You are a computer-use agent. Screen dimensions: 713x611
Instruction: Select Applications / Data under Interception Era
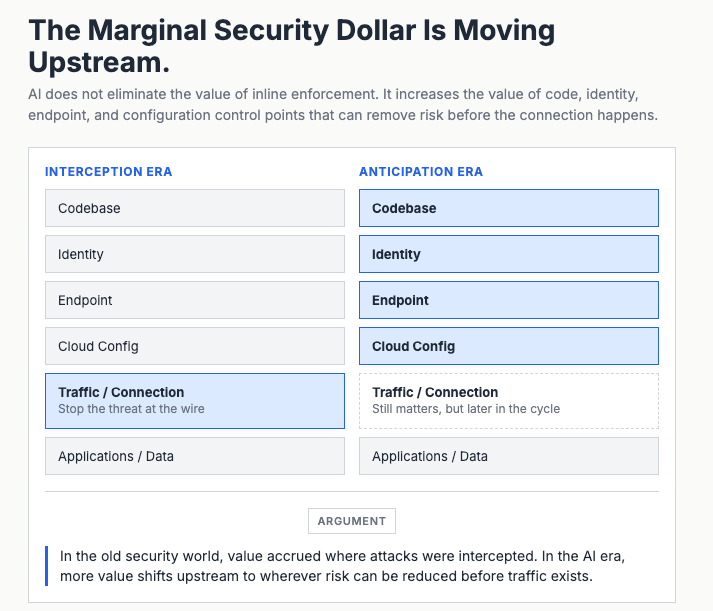[x=195, y=456]
